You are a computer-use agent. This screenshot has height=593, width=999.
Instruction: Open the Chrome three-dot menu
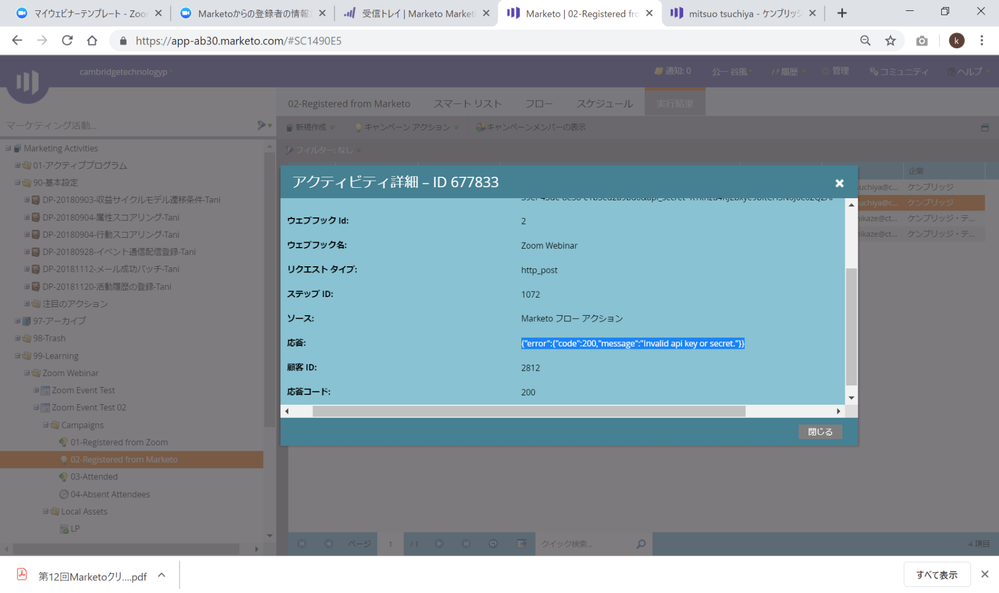pos(982,40)
